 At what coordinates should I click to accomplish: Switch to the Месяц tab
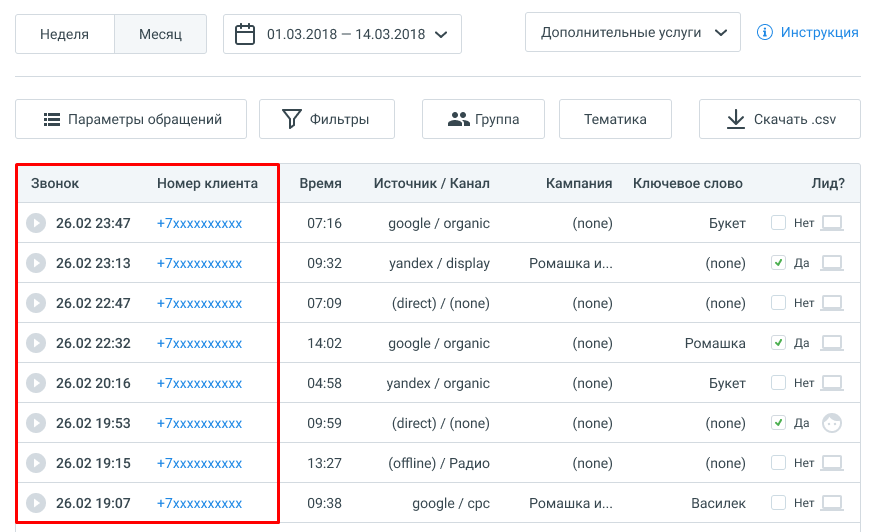pyautogui.click(x=160, y=34)
